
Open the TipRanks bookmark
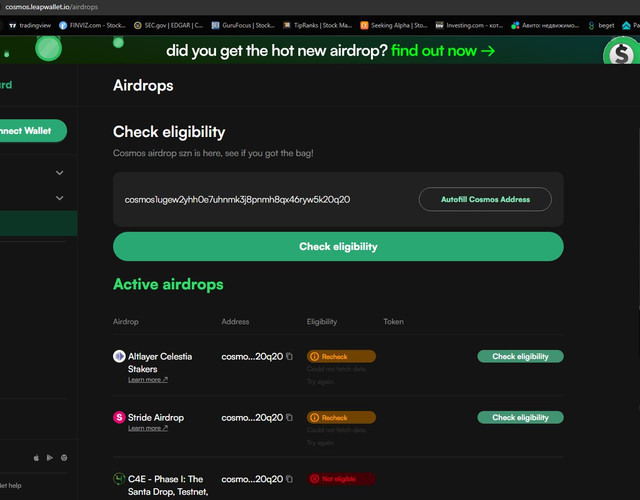pos(318,25)
